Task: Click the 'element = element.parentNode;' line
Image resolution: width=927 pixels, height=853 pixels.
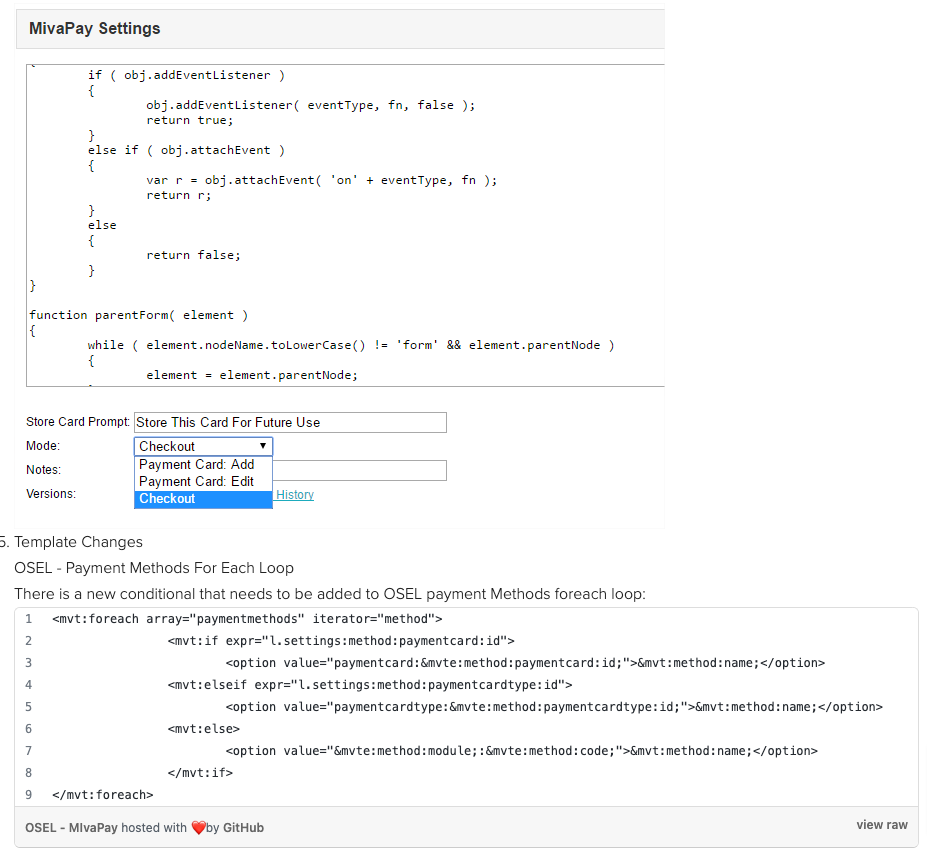Action: pos(252,375)
